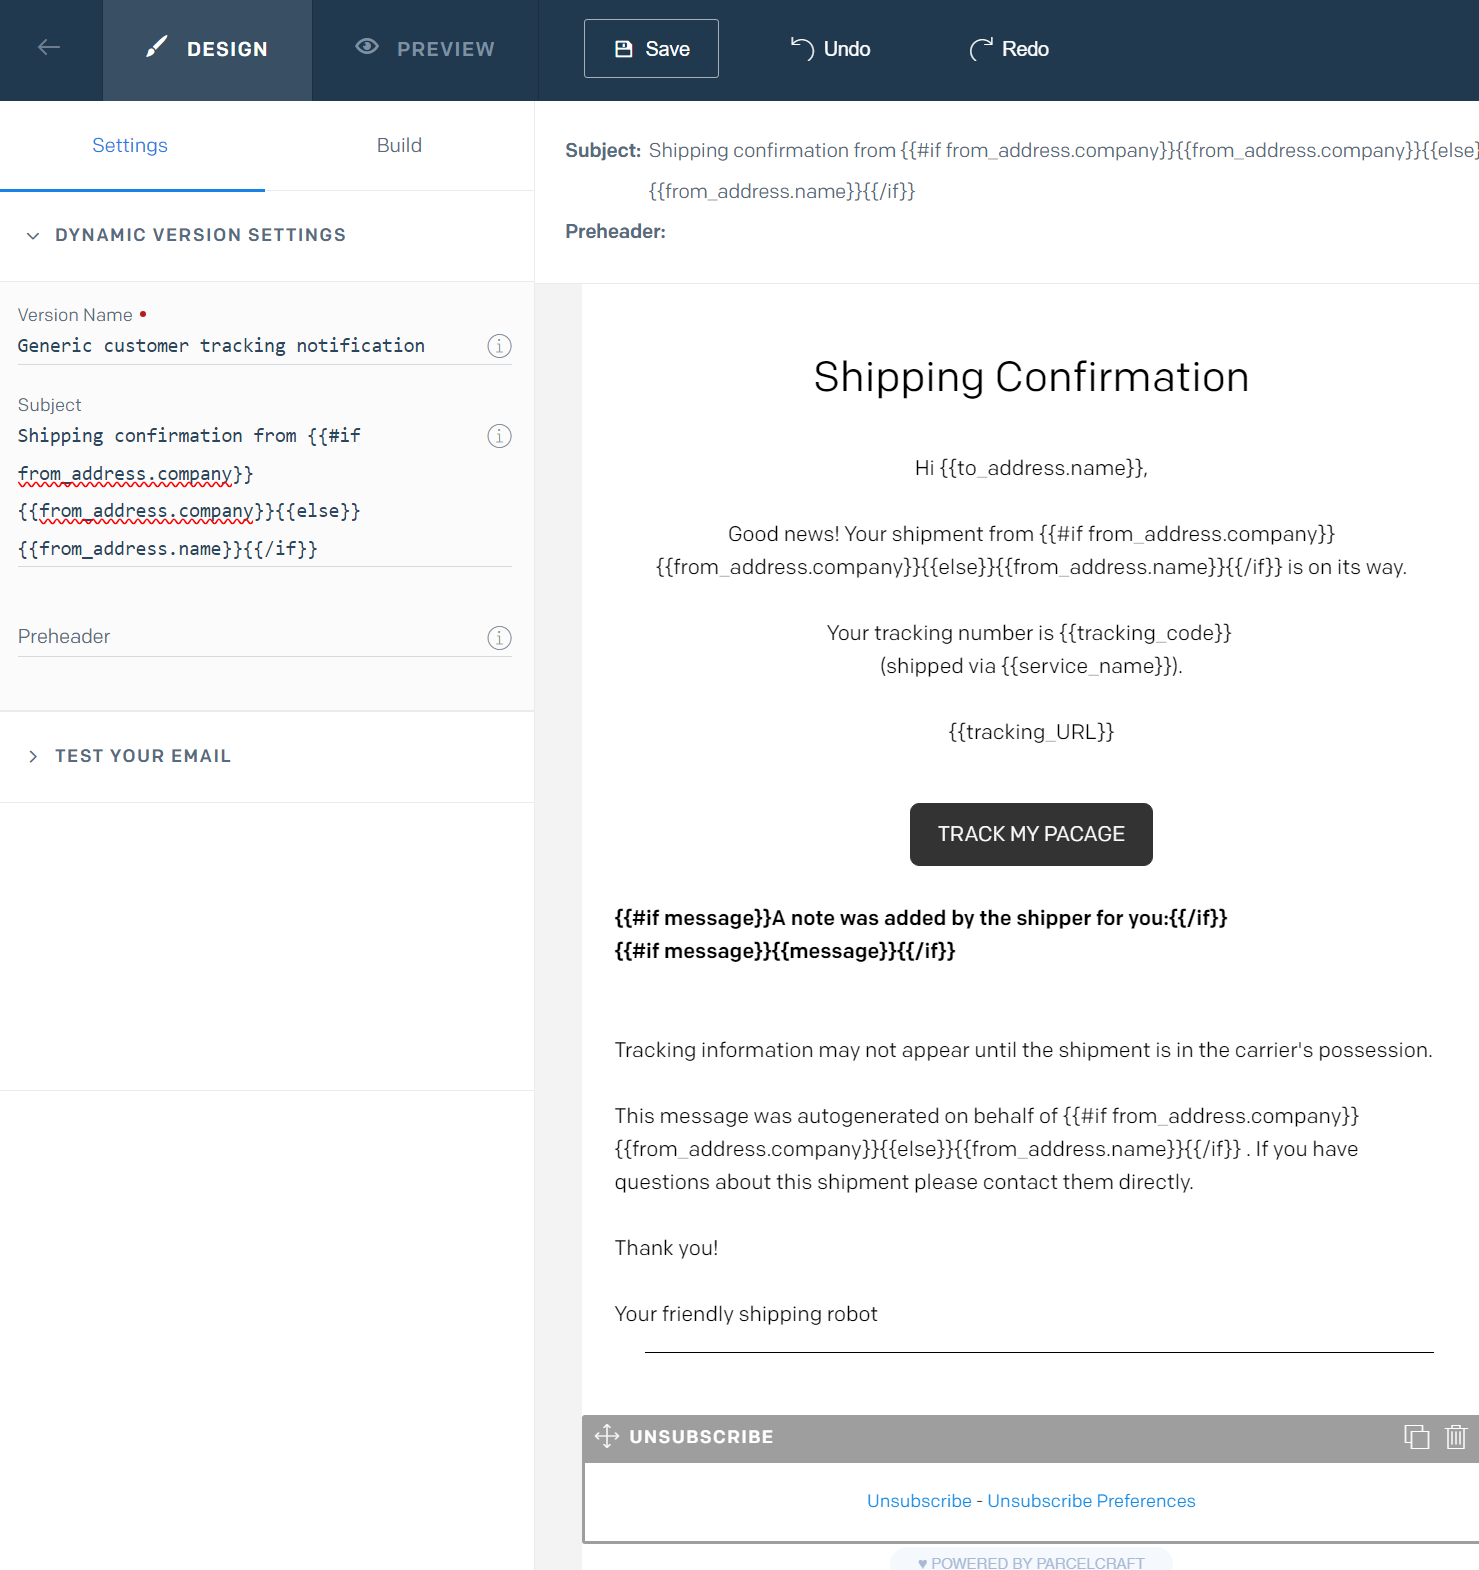Click 'Your friendly shipping robot' text
The height and width of the screenshot is (1570, 1479).
click(x=746, y=1314)
